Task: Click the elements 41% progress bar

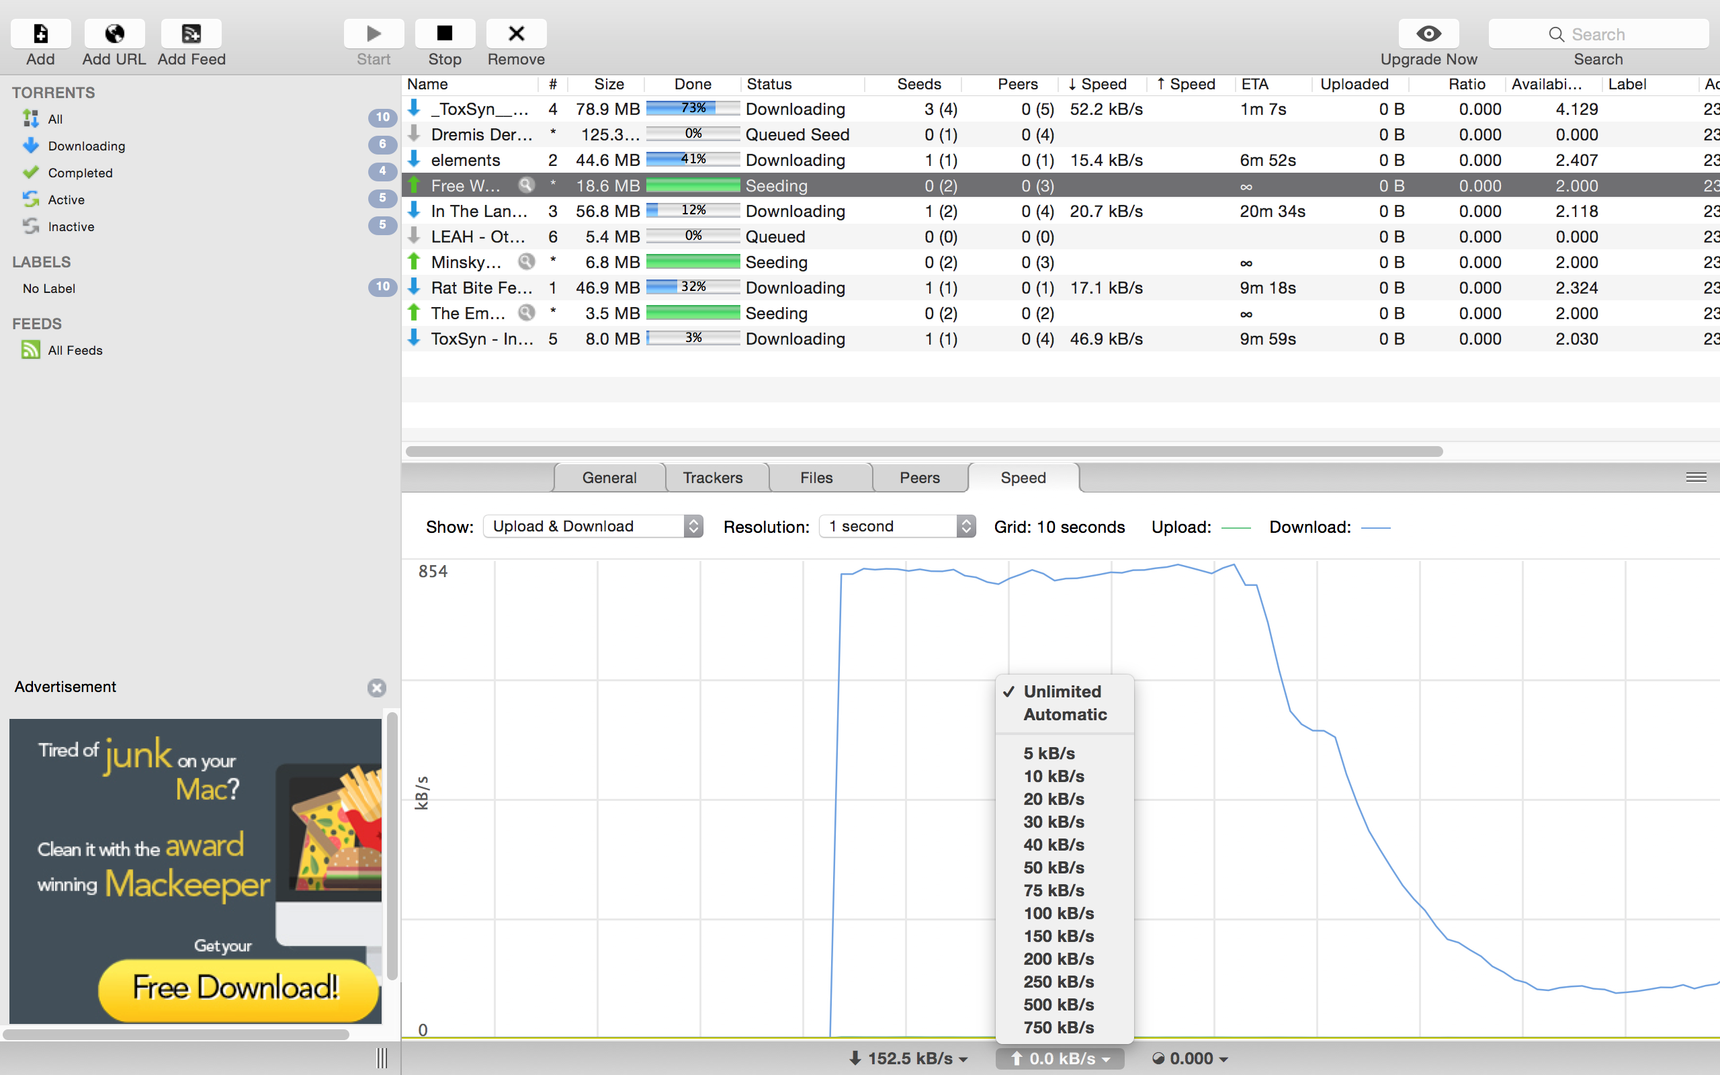Action: point(693,159)
